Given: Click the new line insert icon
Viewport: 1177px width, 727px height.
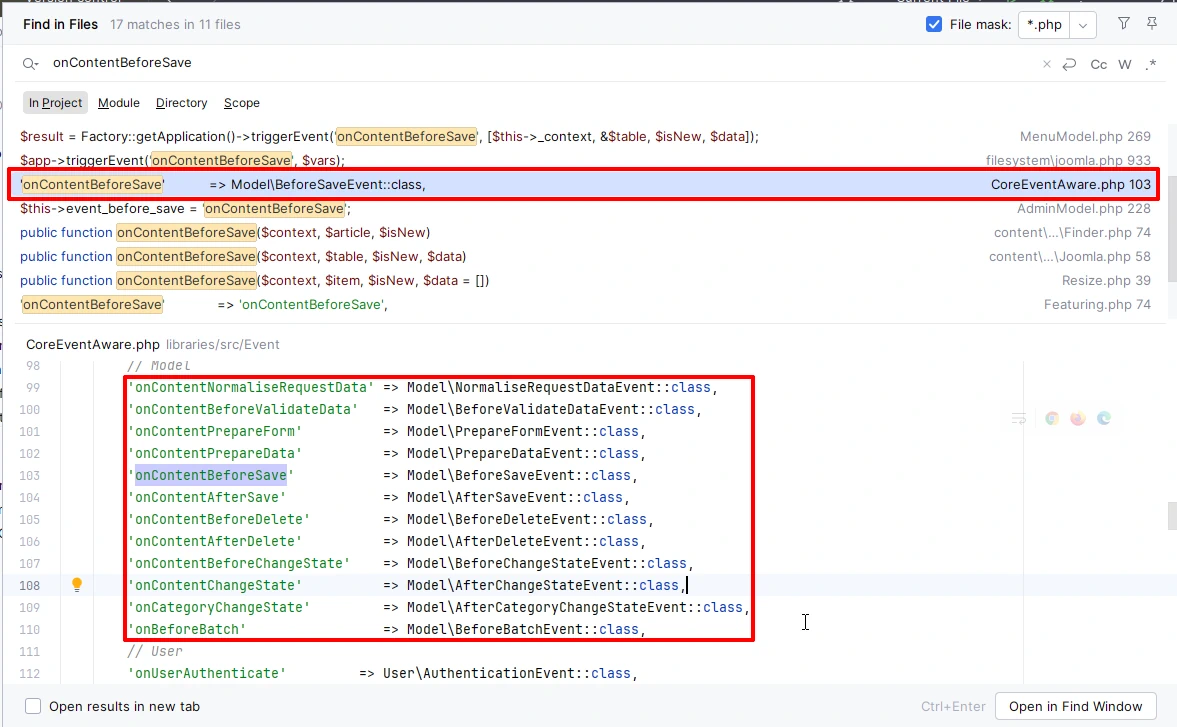Looking at the screenshot, I should click(x=1070, y=65).
